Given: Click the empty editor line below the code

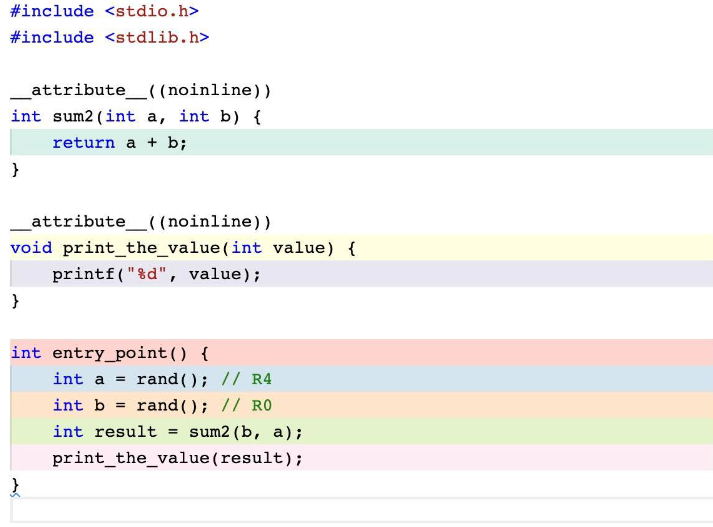Looking at the screenshot, I should point(362,510).
